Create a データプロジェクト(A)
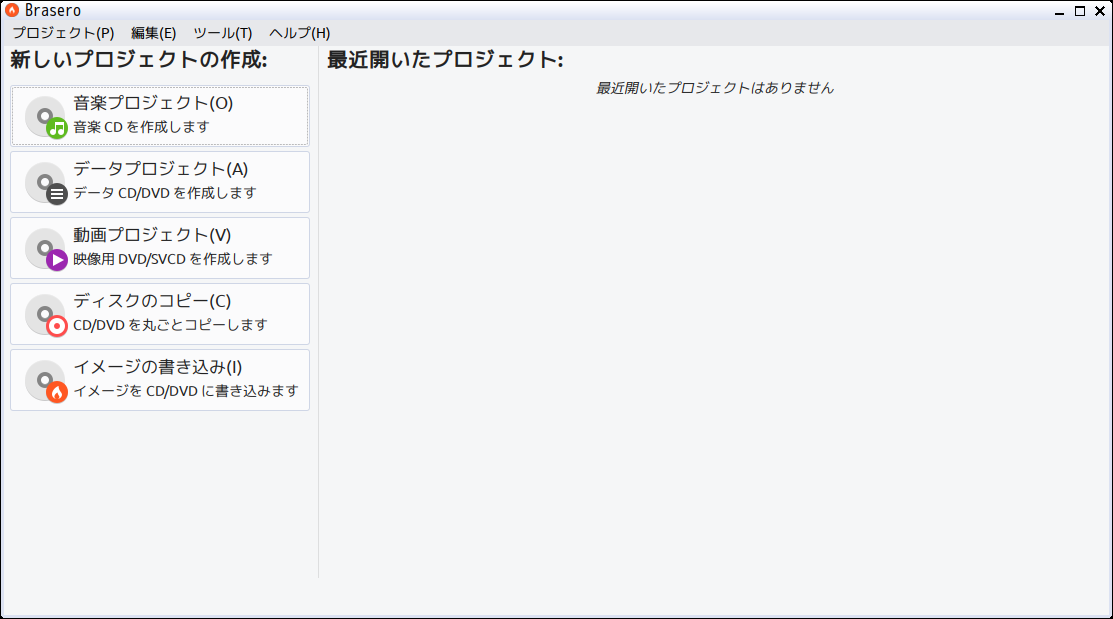 160,182
